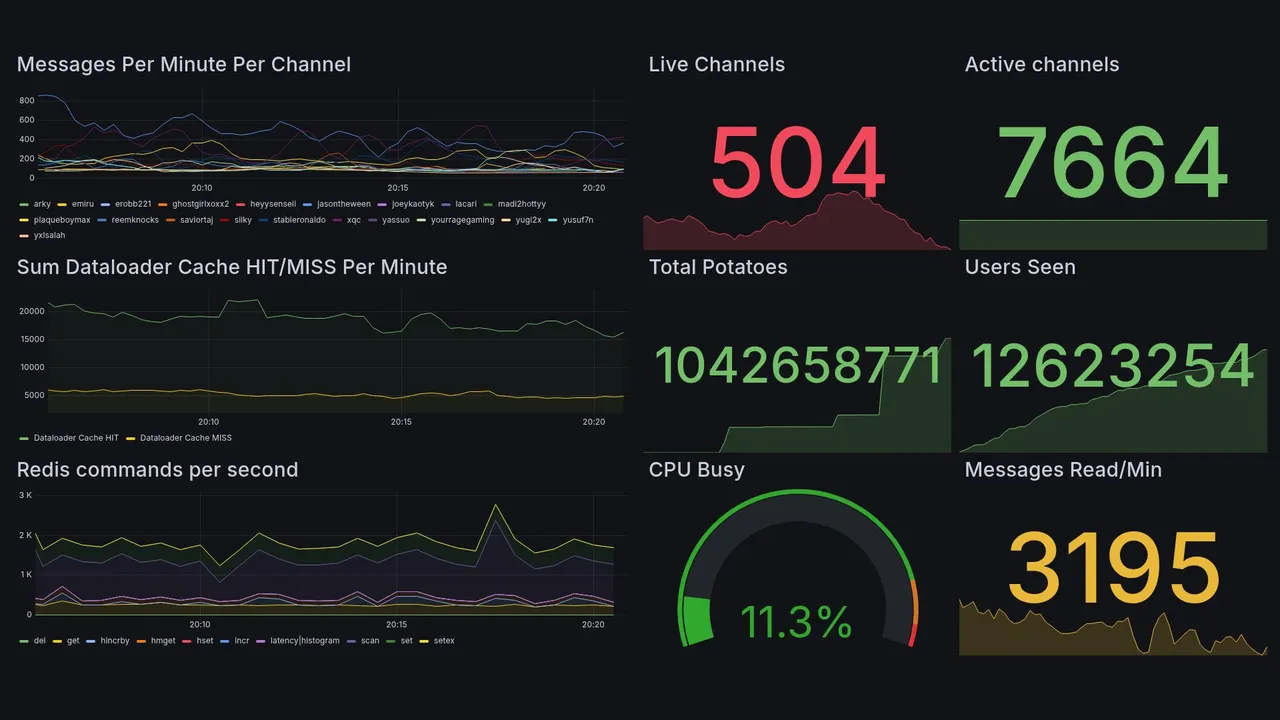Click the Active channels value 7664

pos(1113,163)
